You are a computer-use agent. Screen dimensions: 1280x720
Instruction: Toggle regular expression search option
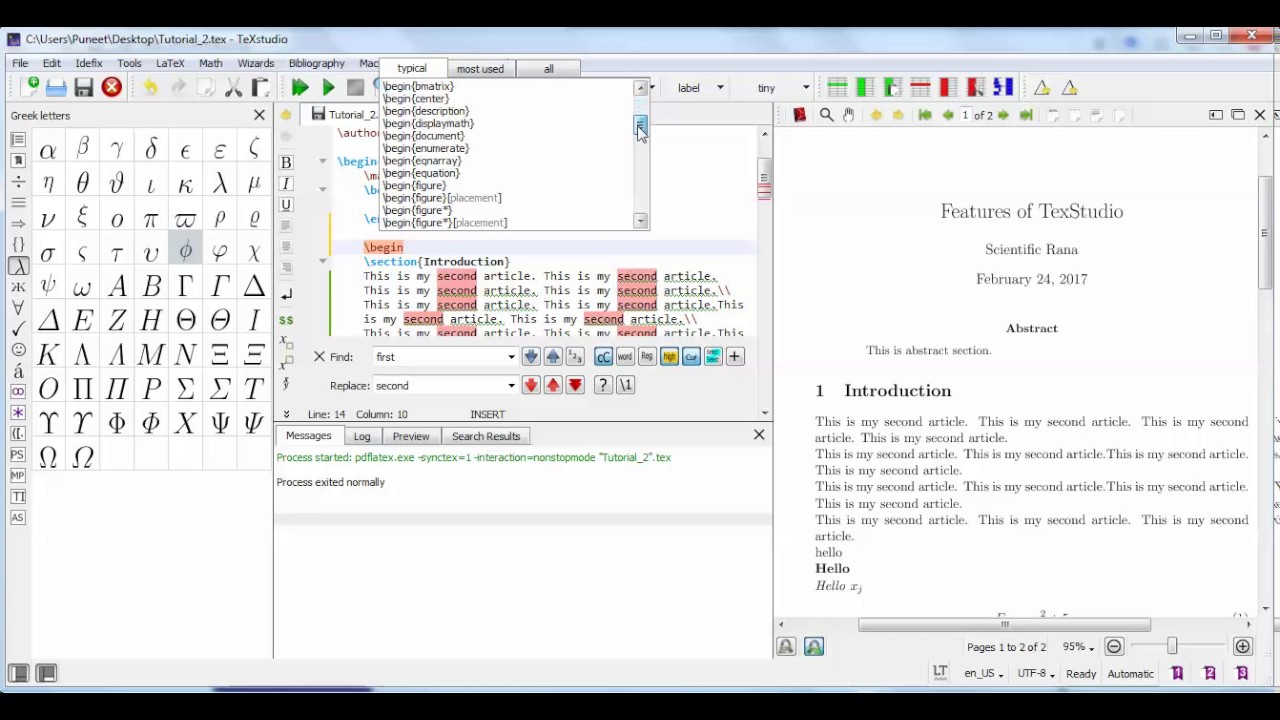[647, 357]
